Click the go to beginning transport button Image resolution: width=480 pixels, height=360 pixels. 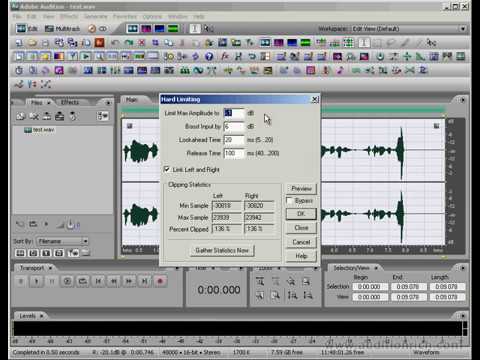point(98,281)
